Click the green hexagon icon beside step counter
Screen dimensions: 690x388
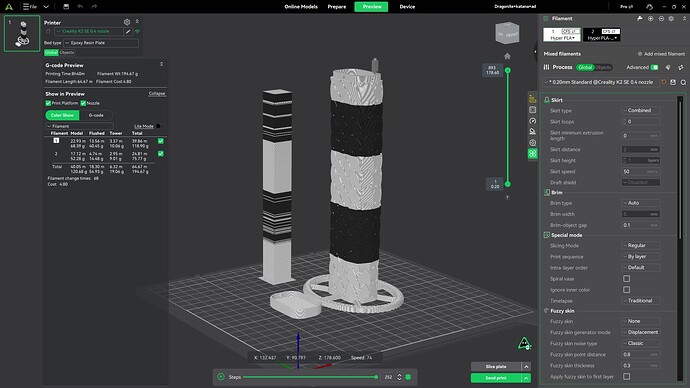click(408, 377)
